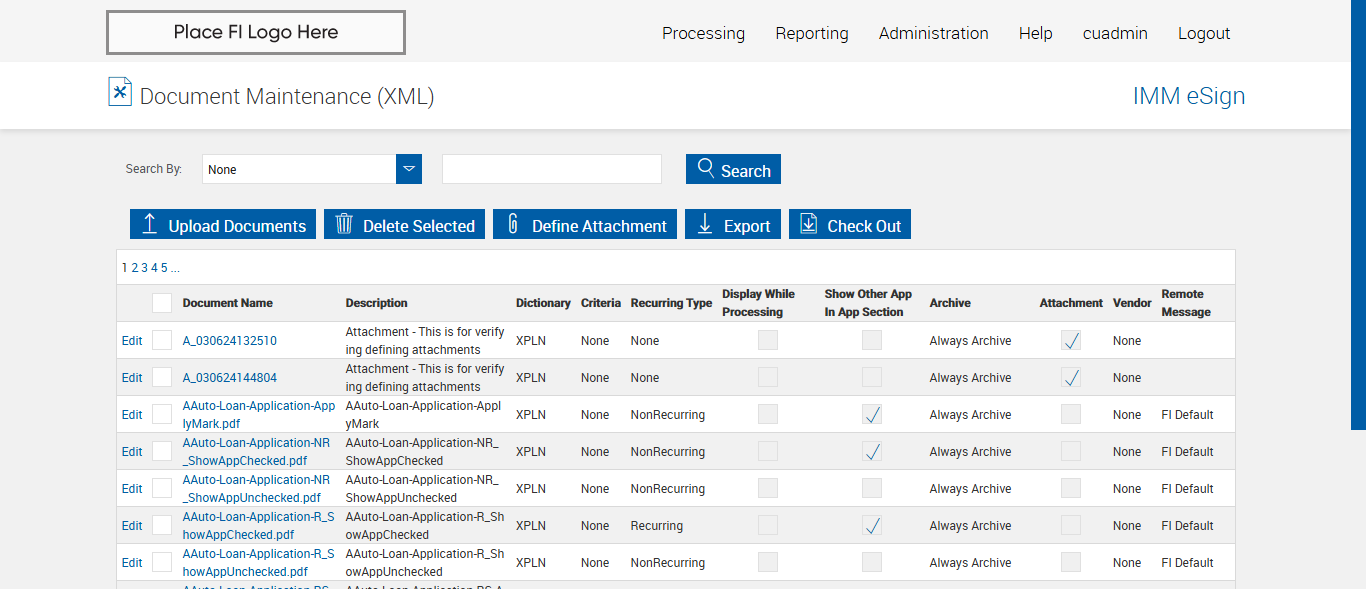Click the blue vertical scrollbar on right

pos(1358,215)
